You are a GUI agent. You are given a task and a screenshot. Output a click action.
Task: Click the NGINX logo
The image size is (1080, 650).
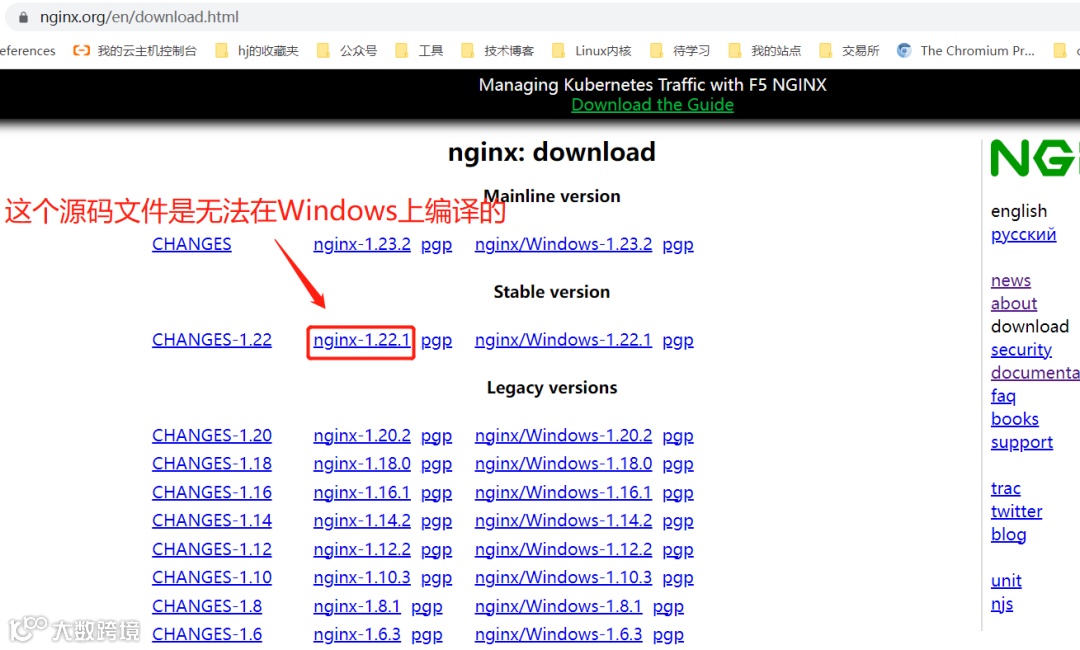[1033, 158]
